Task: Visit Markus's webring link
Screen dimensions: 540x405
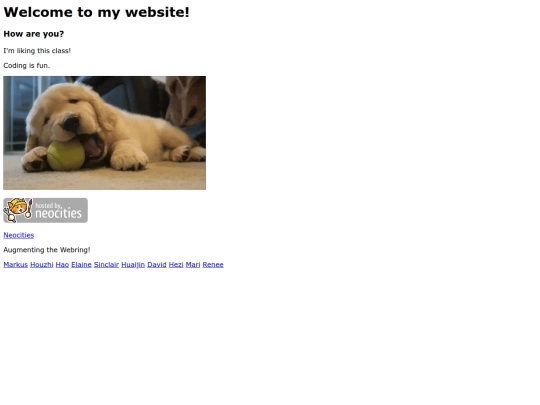Action: 15,264
